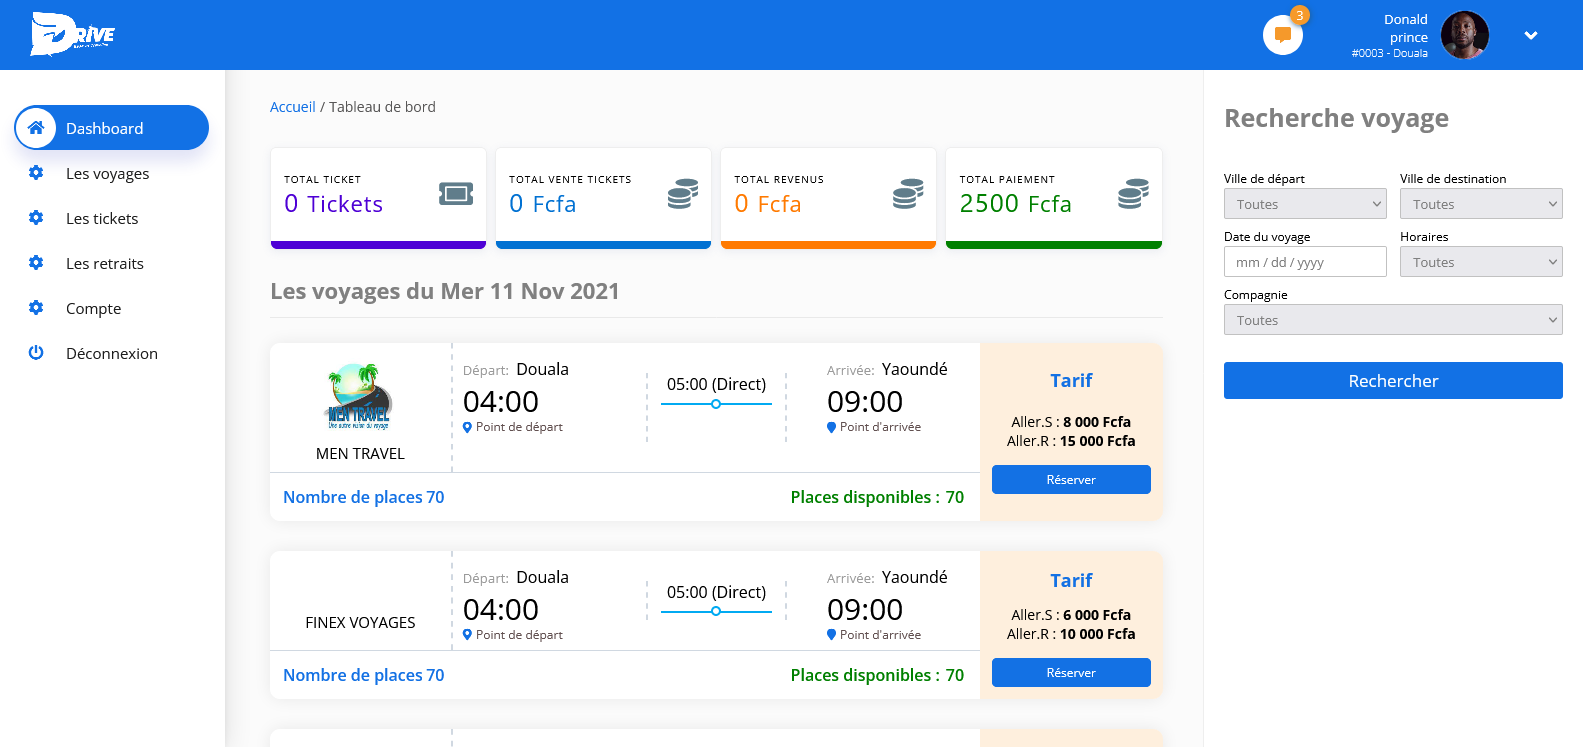Click power icon beside Déconnexion
The height and width of the screenshot is (747, 1583).
point(36,352)
